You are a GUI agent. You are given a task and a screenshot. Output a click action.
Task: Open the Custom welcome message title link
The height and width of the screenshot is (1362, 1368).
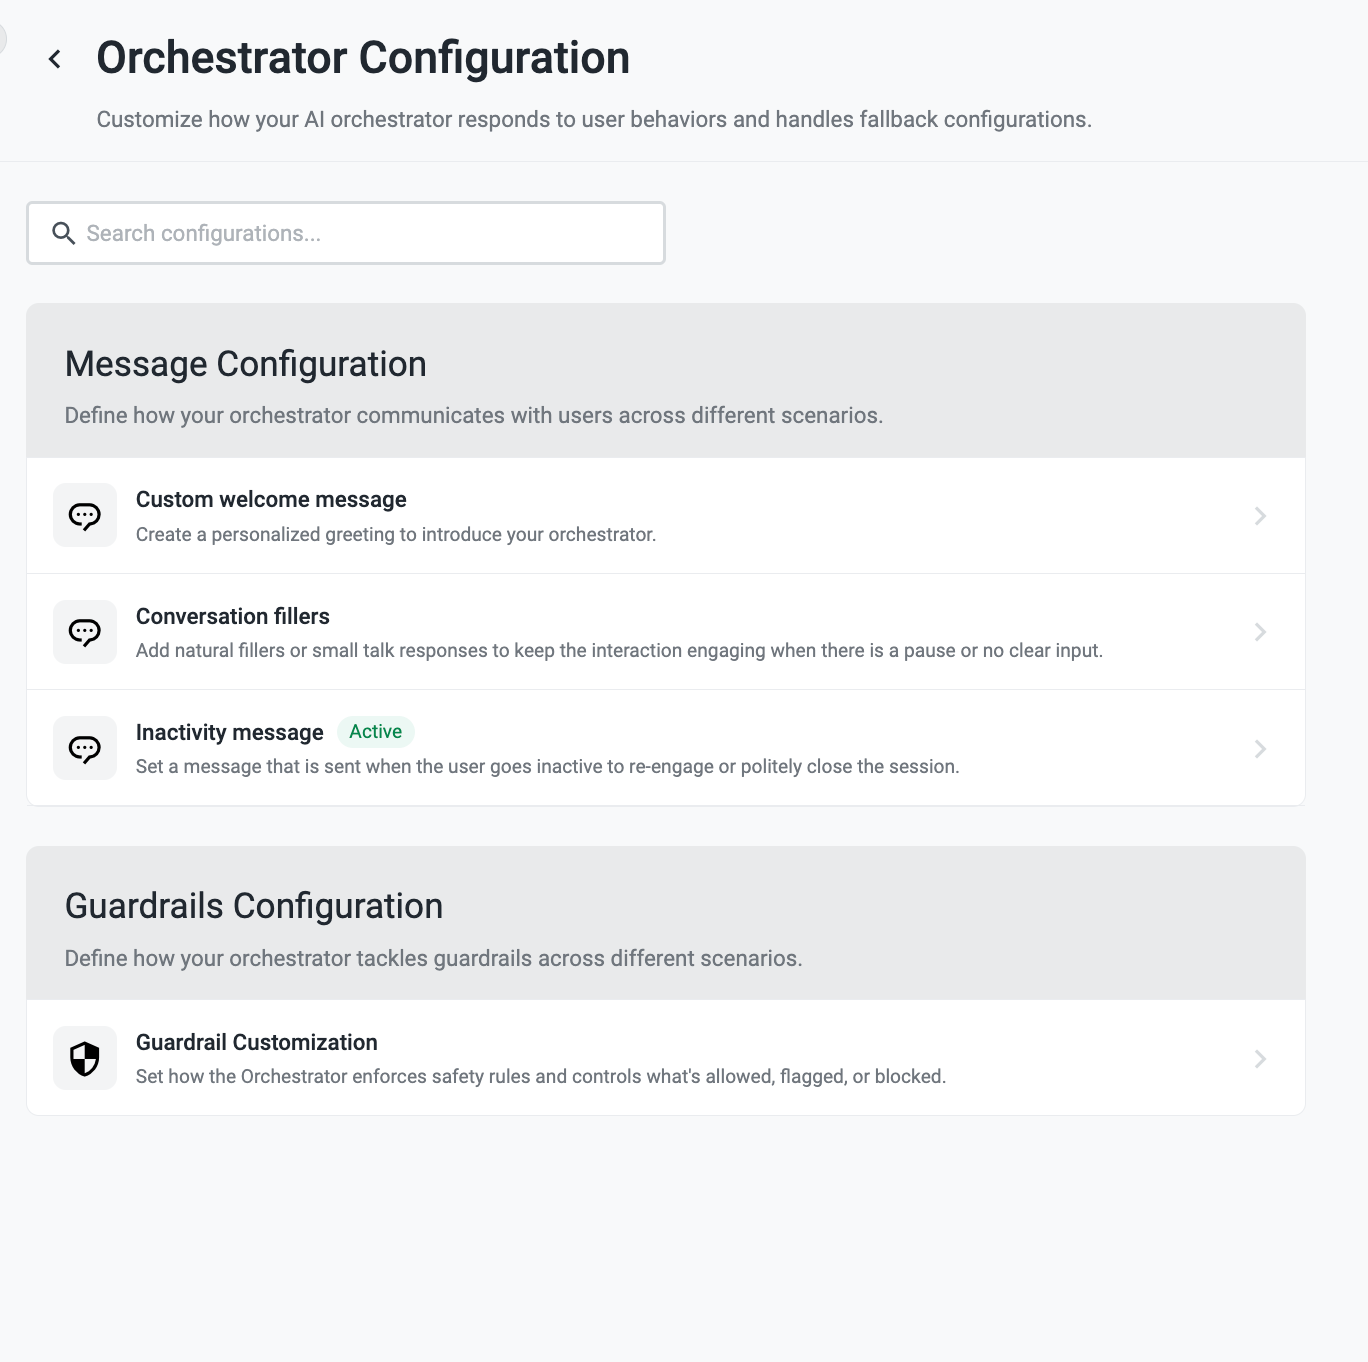point(271,499)
